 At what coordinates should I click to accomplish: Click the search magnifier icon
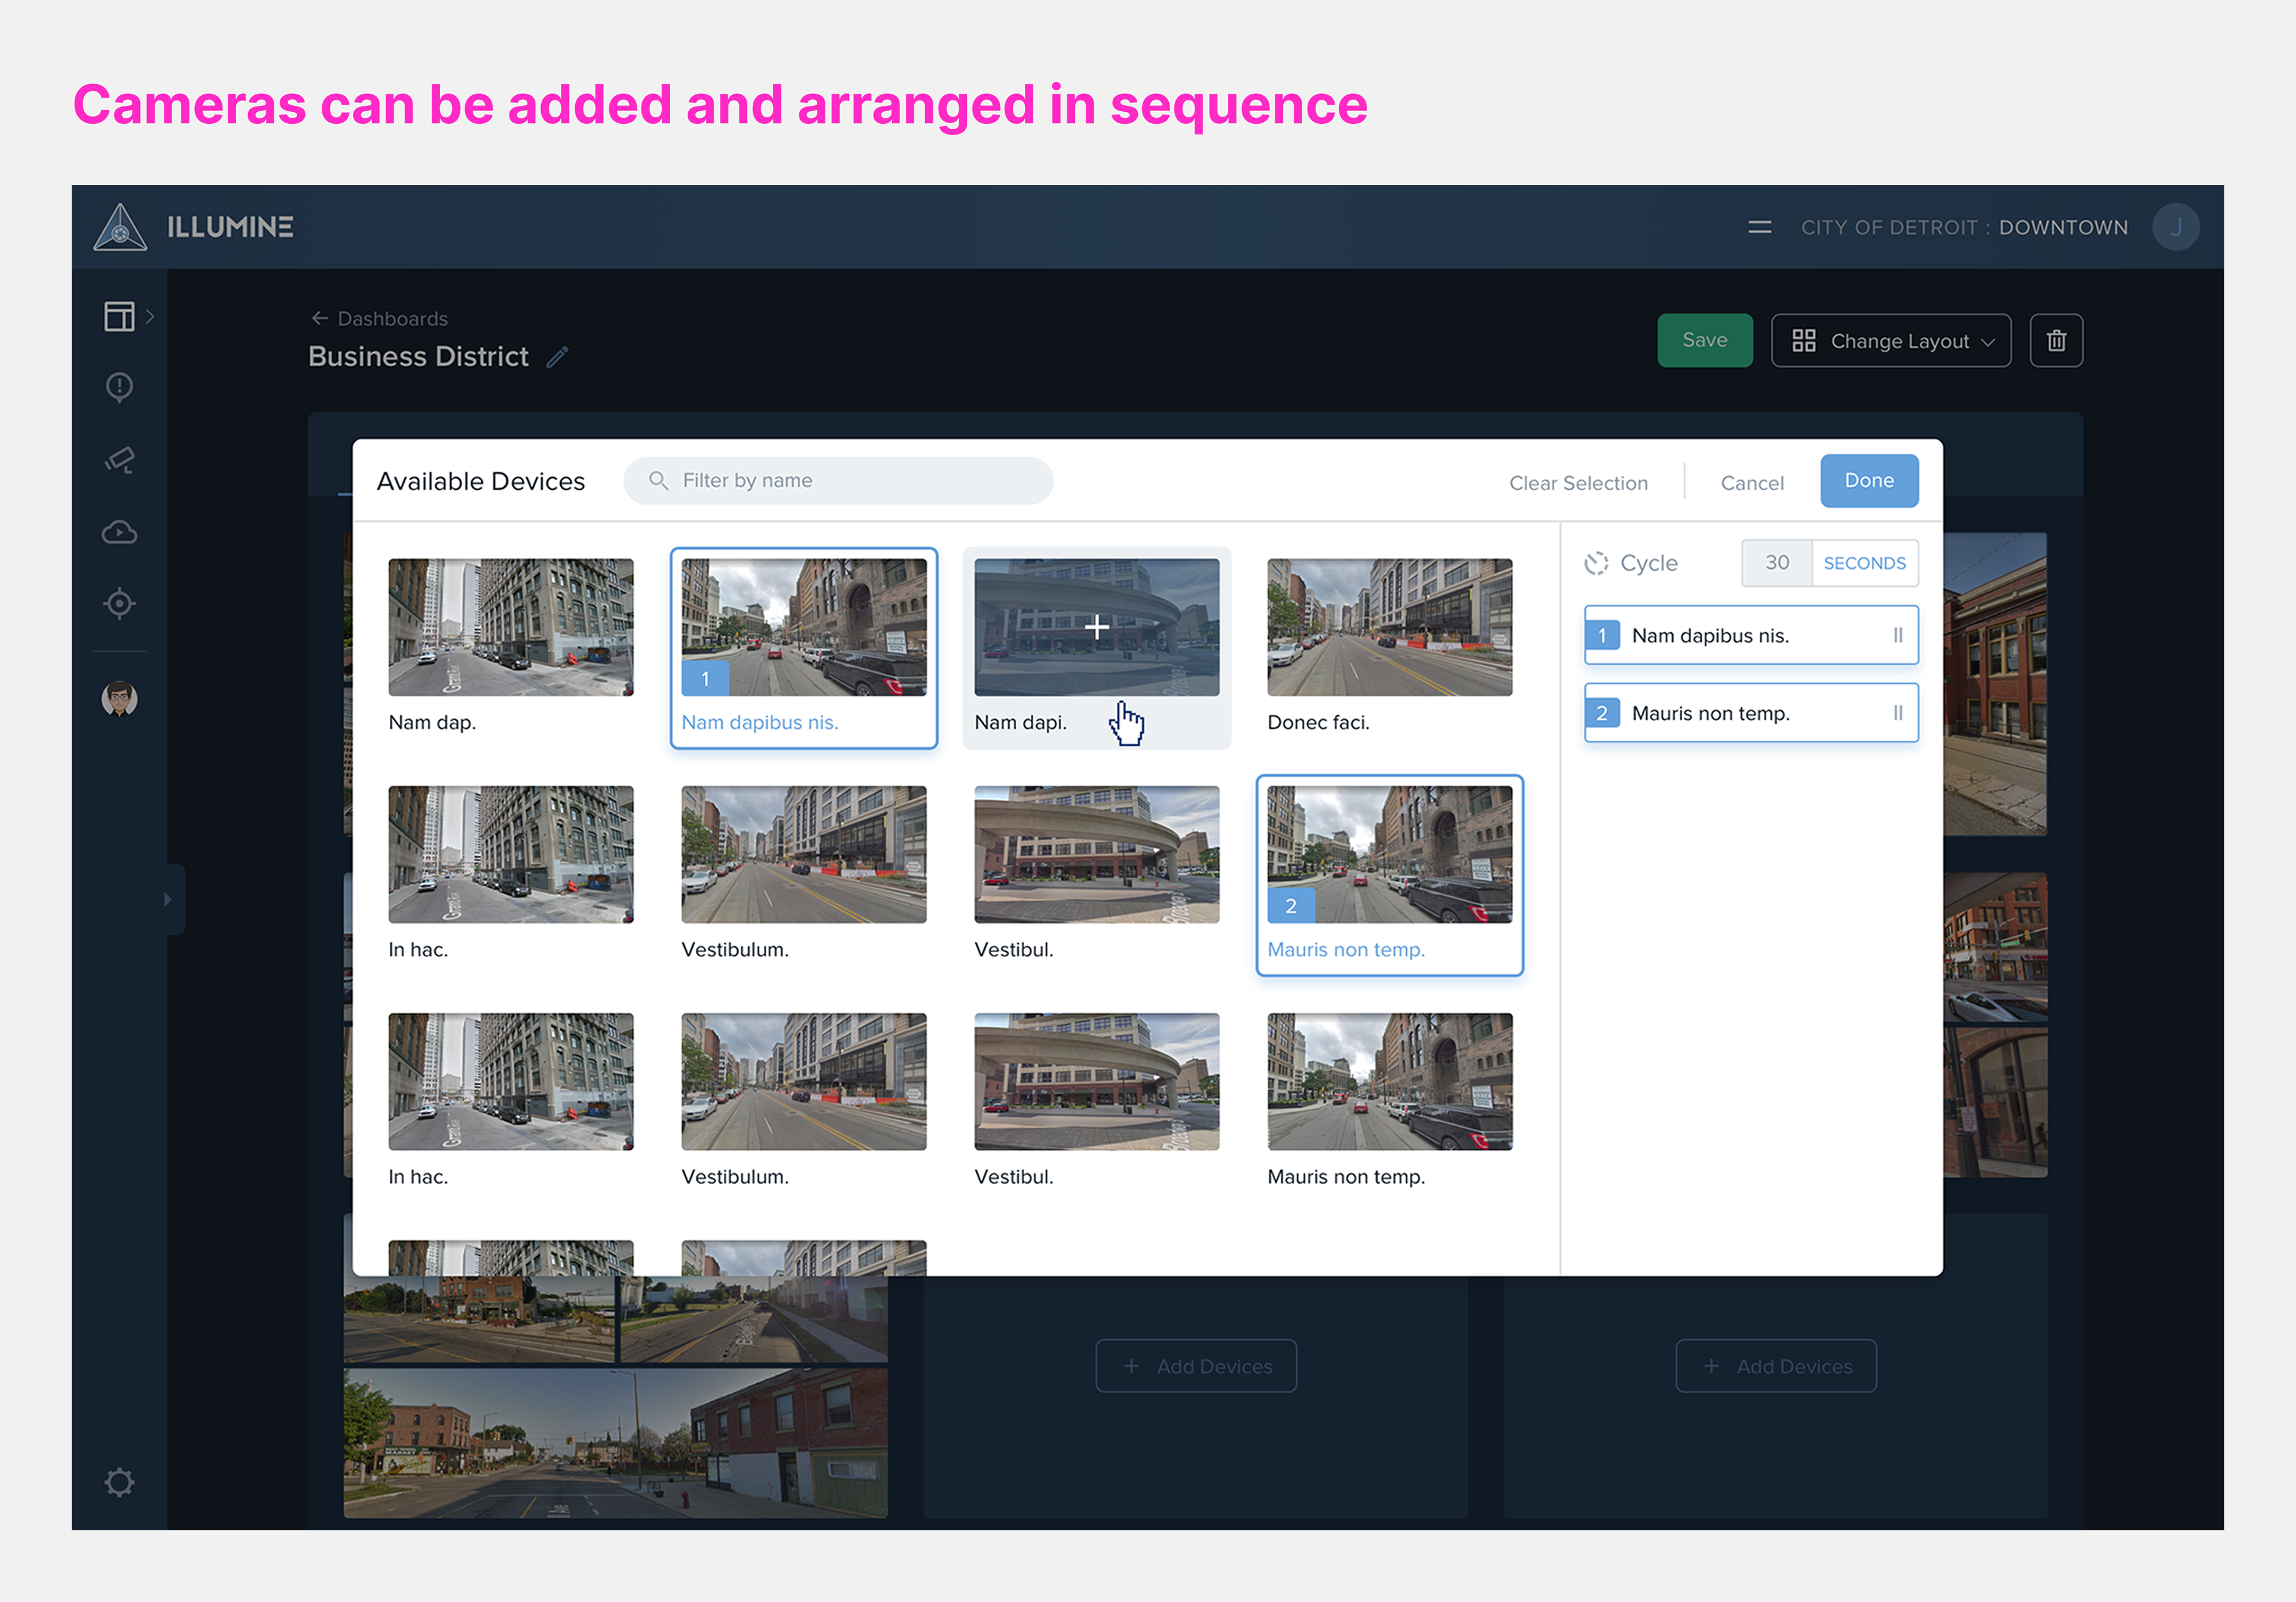[x=658, y=481]
